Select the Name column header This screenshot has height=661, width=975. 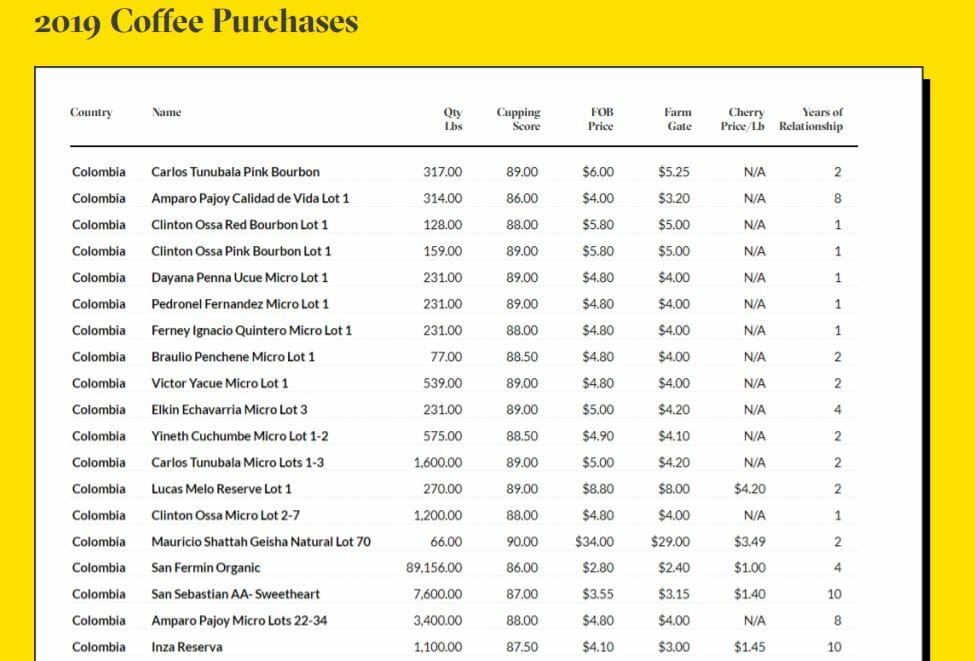pyautogui.click(x=166, y=113)
